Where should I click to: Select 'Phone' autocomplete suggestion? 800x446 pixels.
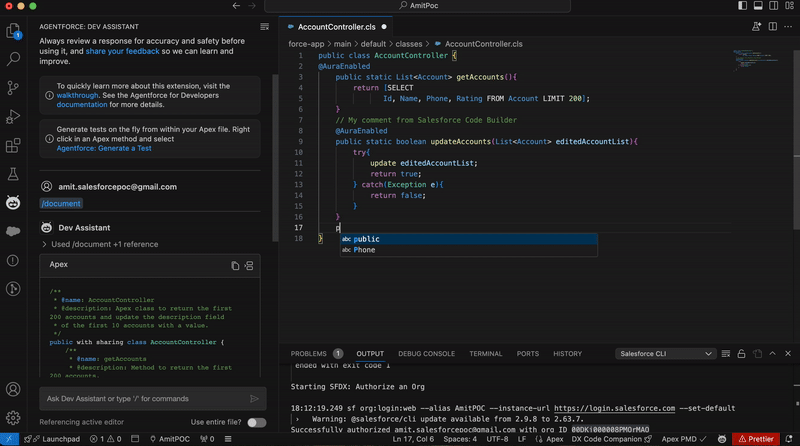469,250
